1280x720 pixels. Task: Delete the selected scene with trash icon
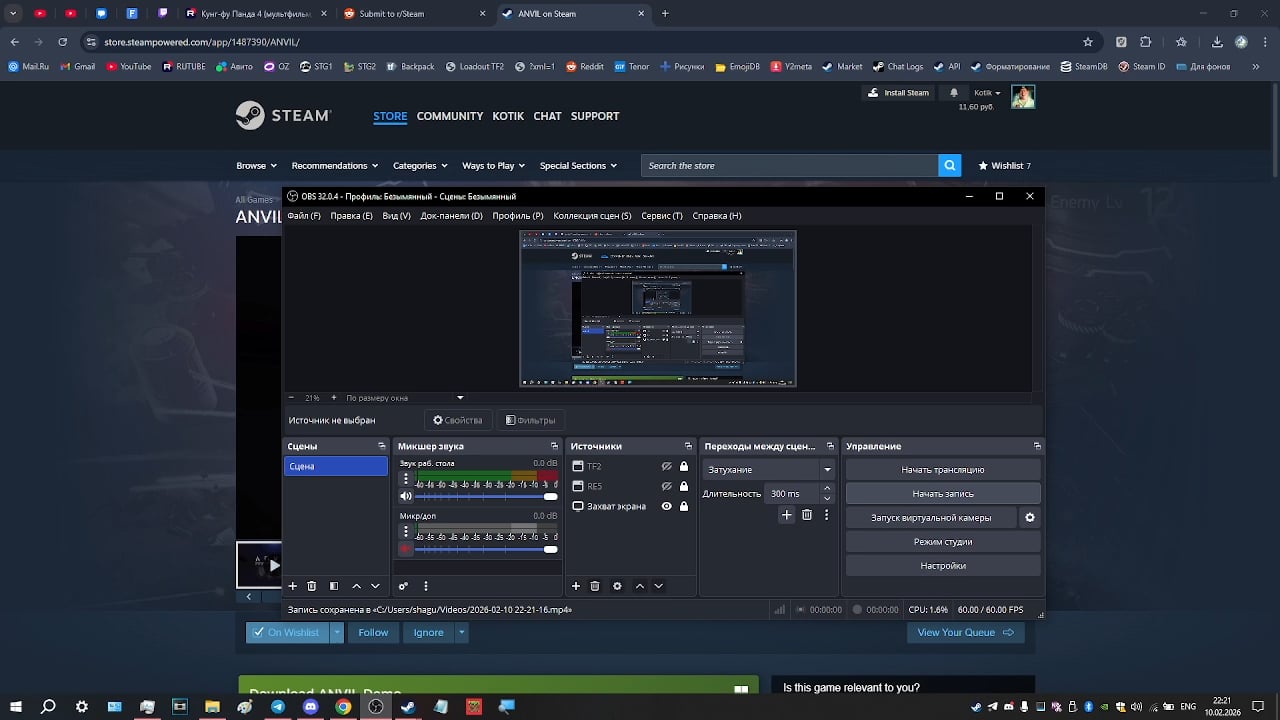click(x=312, y=586)
